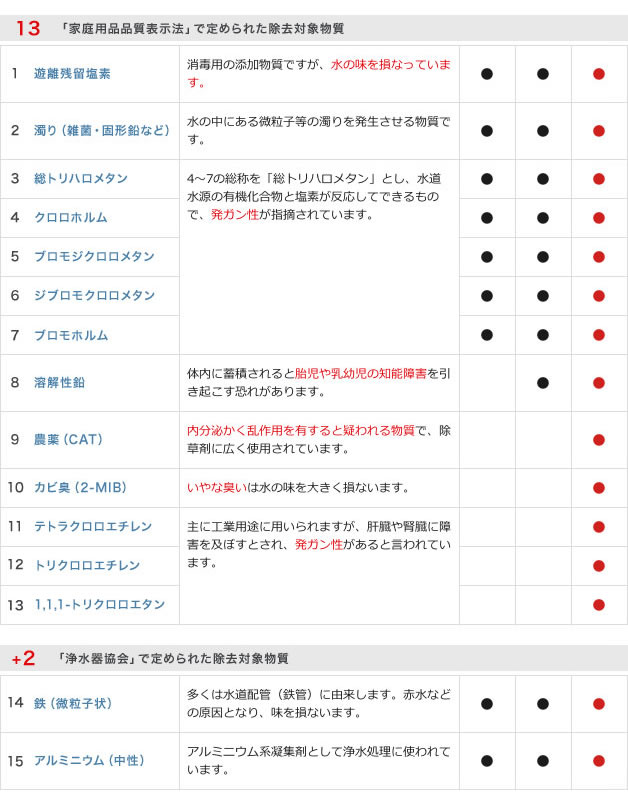Select the 遊離残留塩素 substance name
The height and width of the screenshot is (805, 628).
click(x=72, y=73)
